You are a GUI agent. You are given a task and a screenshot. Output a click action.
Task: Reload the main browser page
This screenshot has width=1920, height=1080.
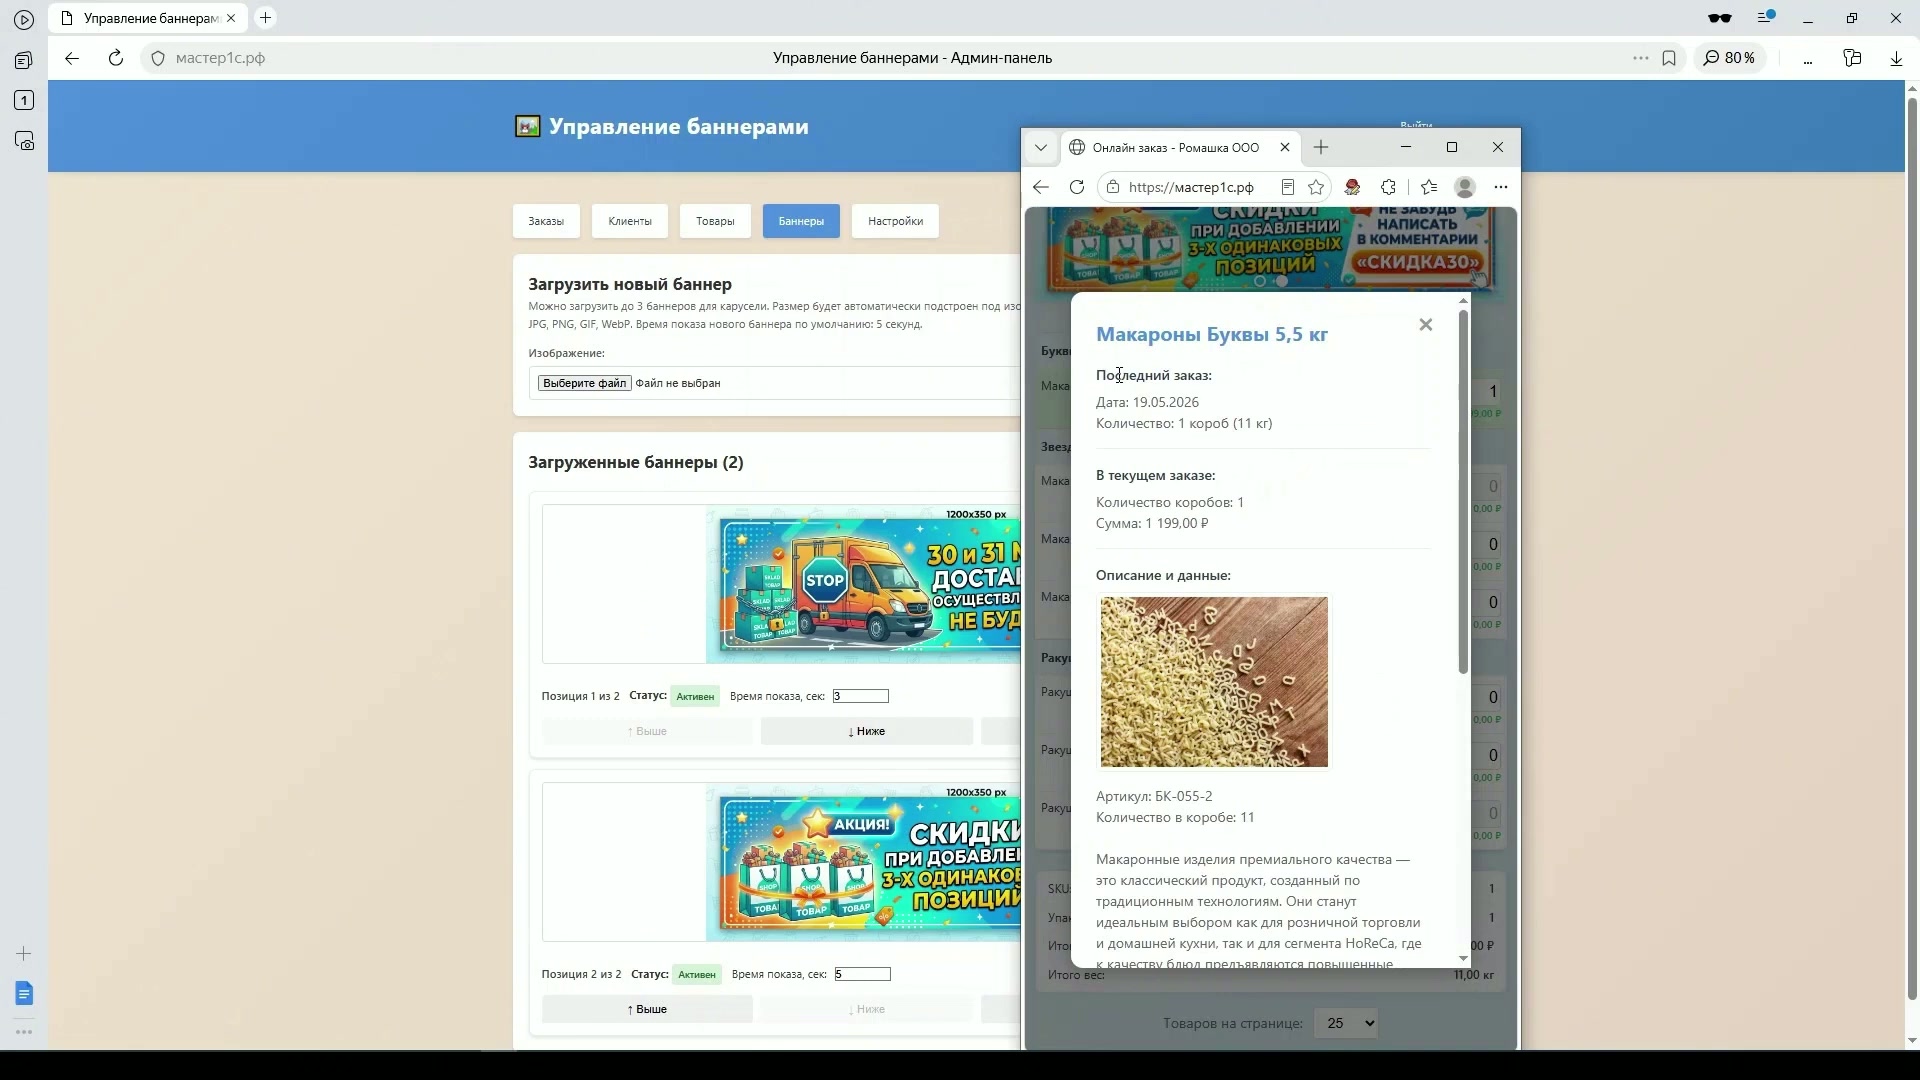[x=116, y=58]
